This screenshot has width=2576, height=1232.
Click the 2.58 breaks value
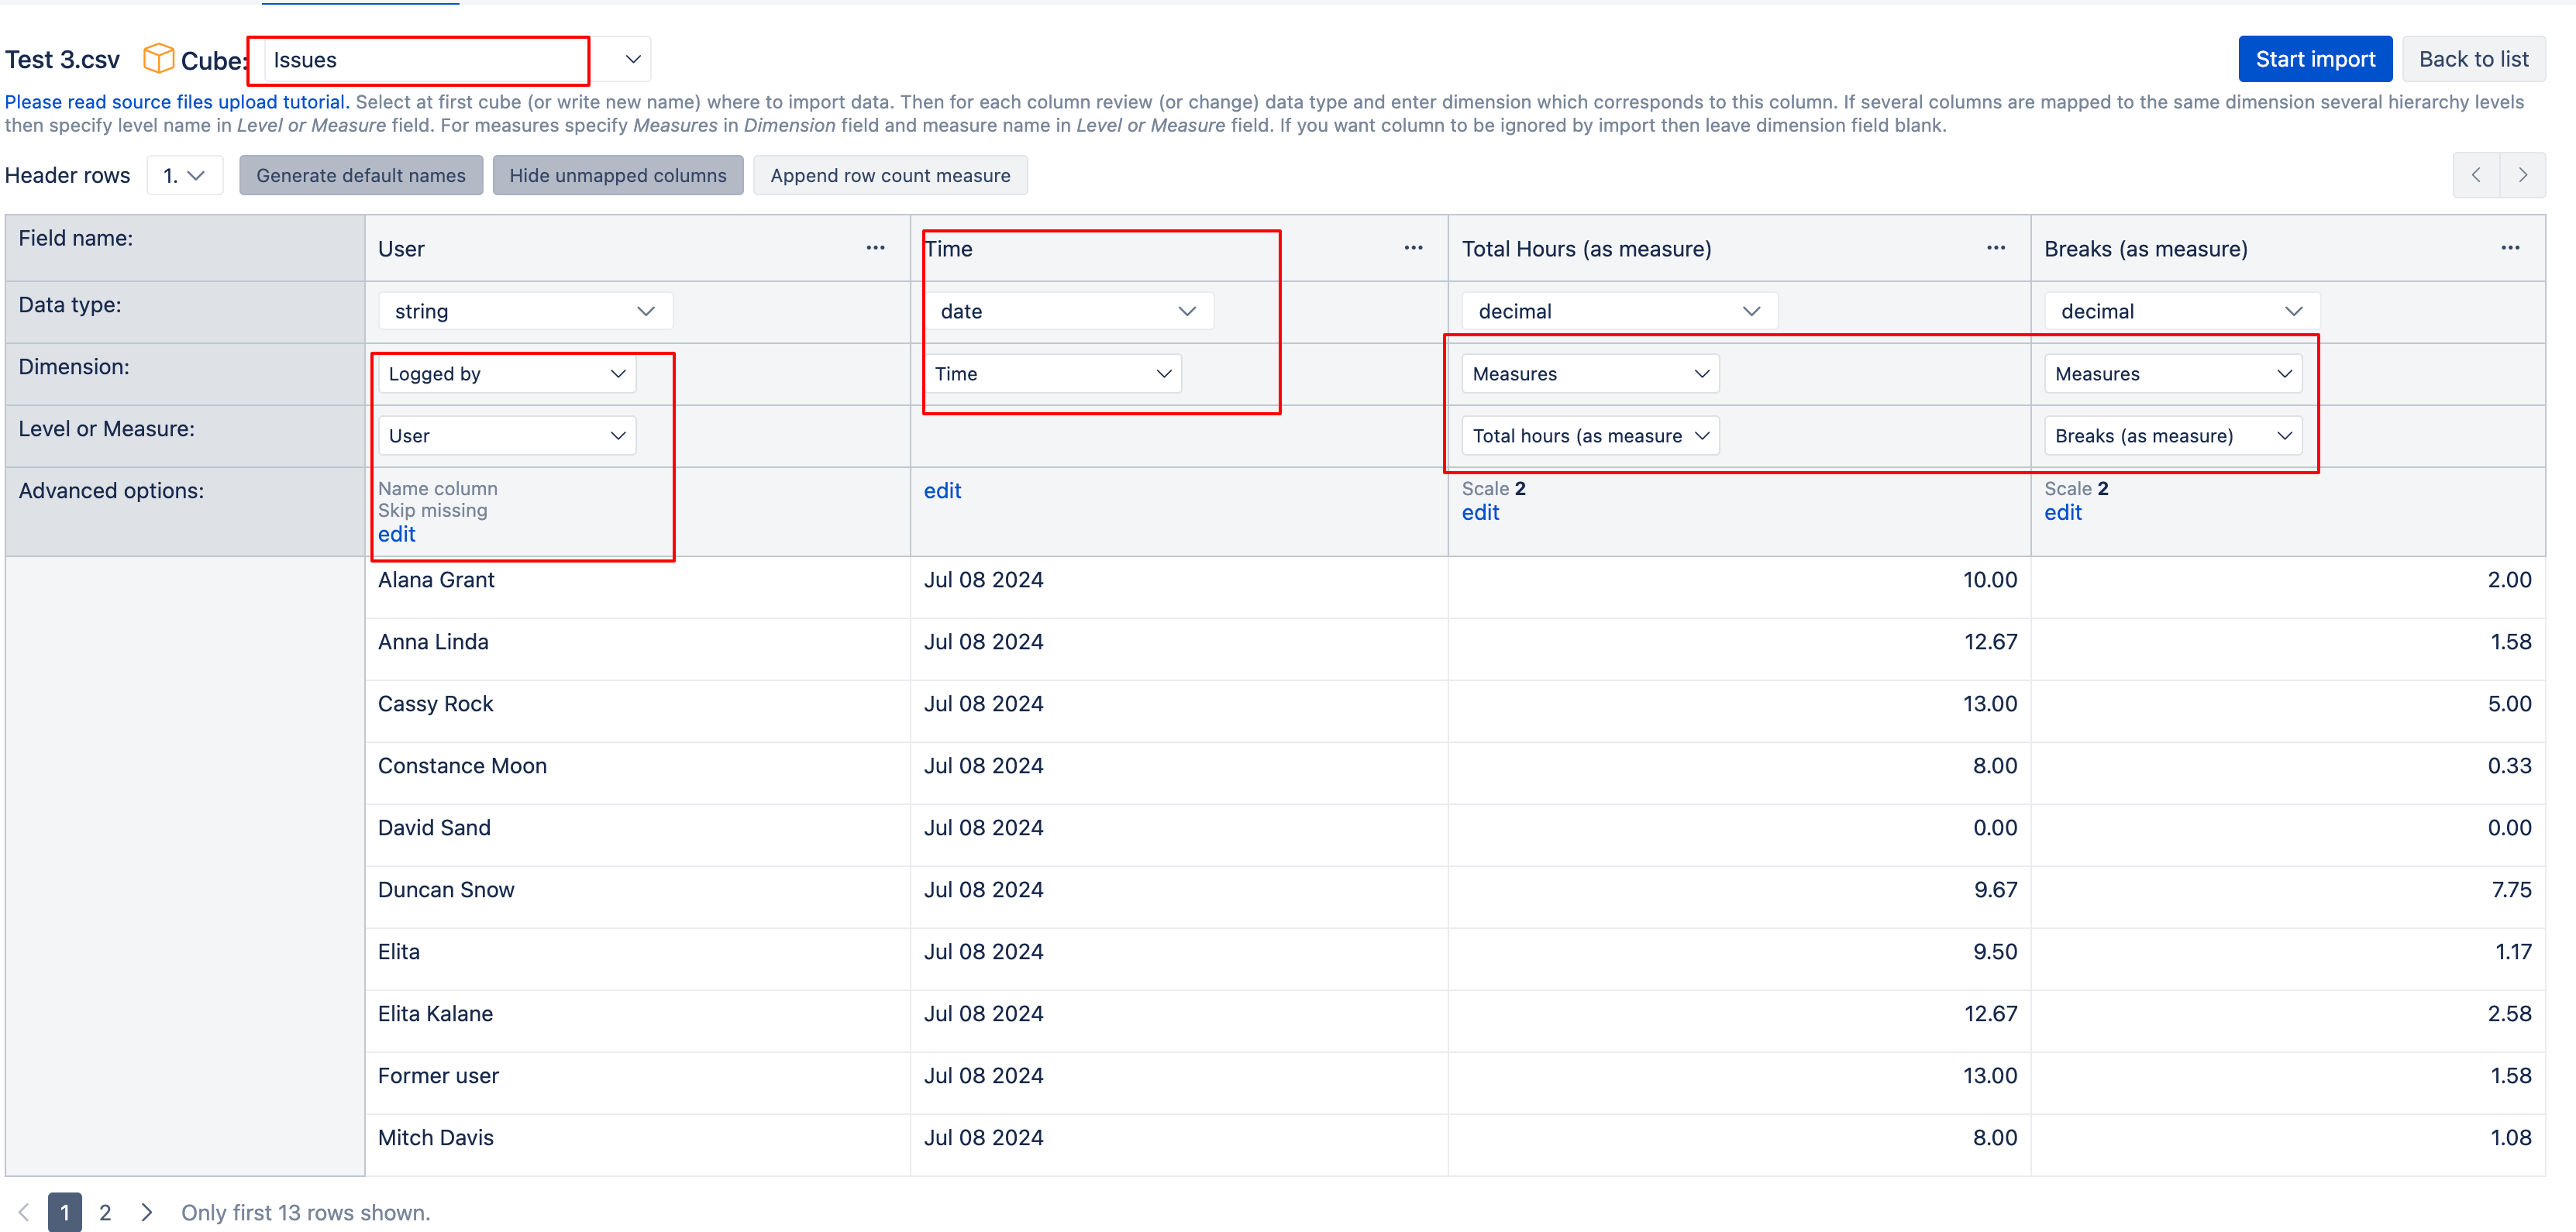(x=2509, y=1014)
